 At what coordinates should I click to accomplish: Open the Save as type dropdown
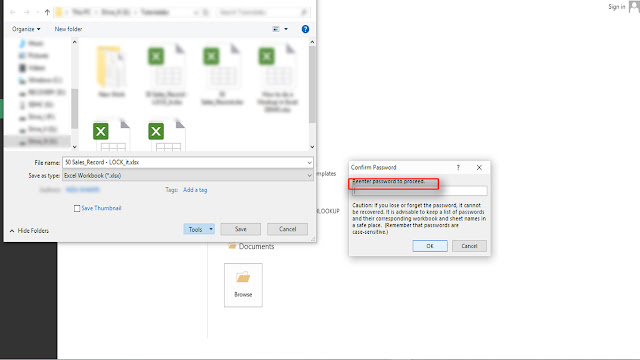pos(188,176)
